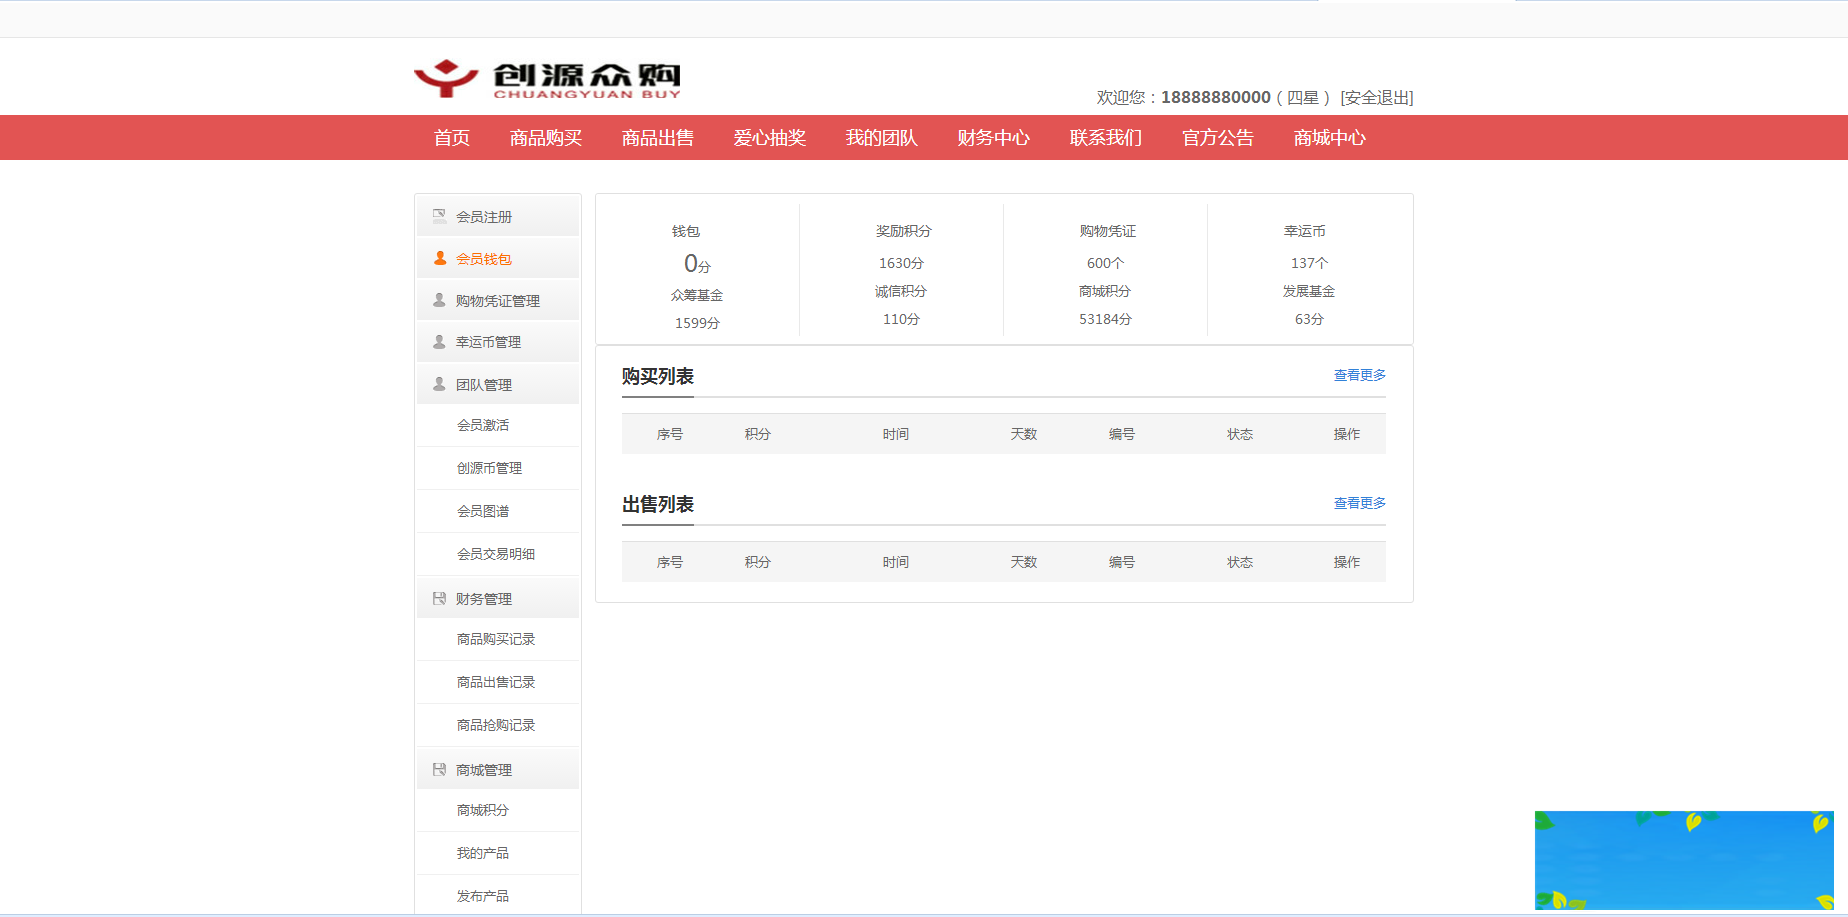Open the 爱心抽奖 menu item
Viewport: 1848px width, 917px height.
[769, 137]
